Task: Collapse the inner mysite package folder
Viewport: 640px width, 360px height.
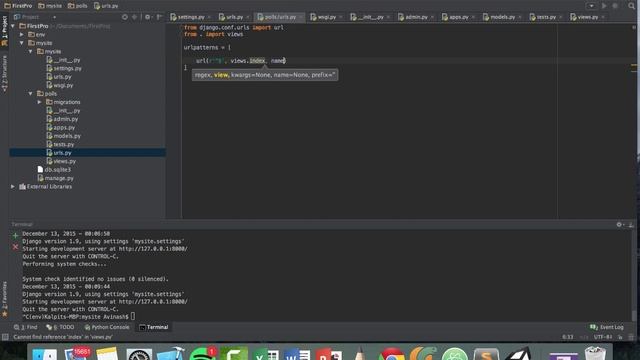Action: coord(31,51)
